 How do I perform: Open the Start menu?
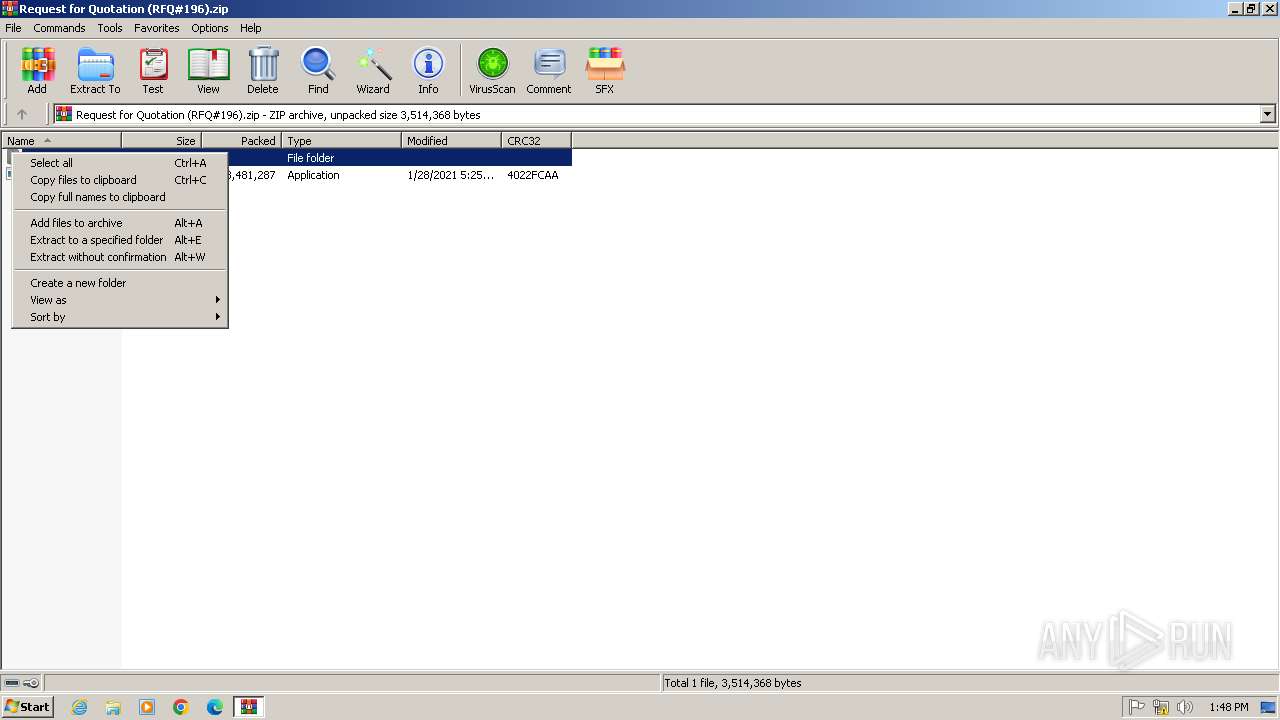pyautogui.click(x=27, y=707)
